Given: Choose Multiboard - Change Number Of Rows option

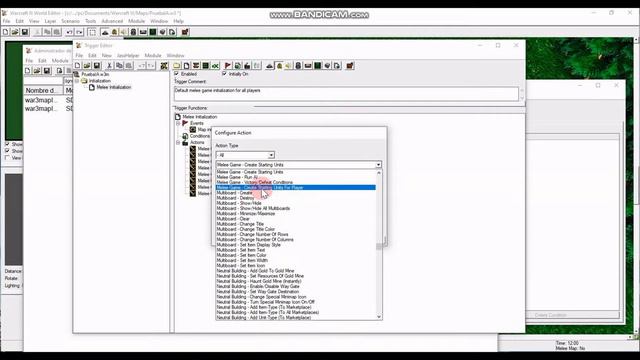Looking at the screenshot, I should click(296, 234).
